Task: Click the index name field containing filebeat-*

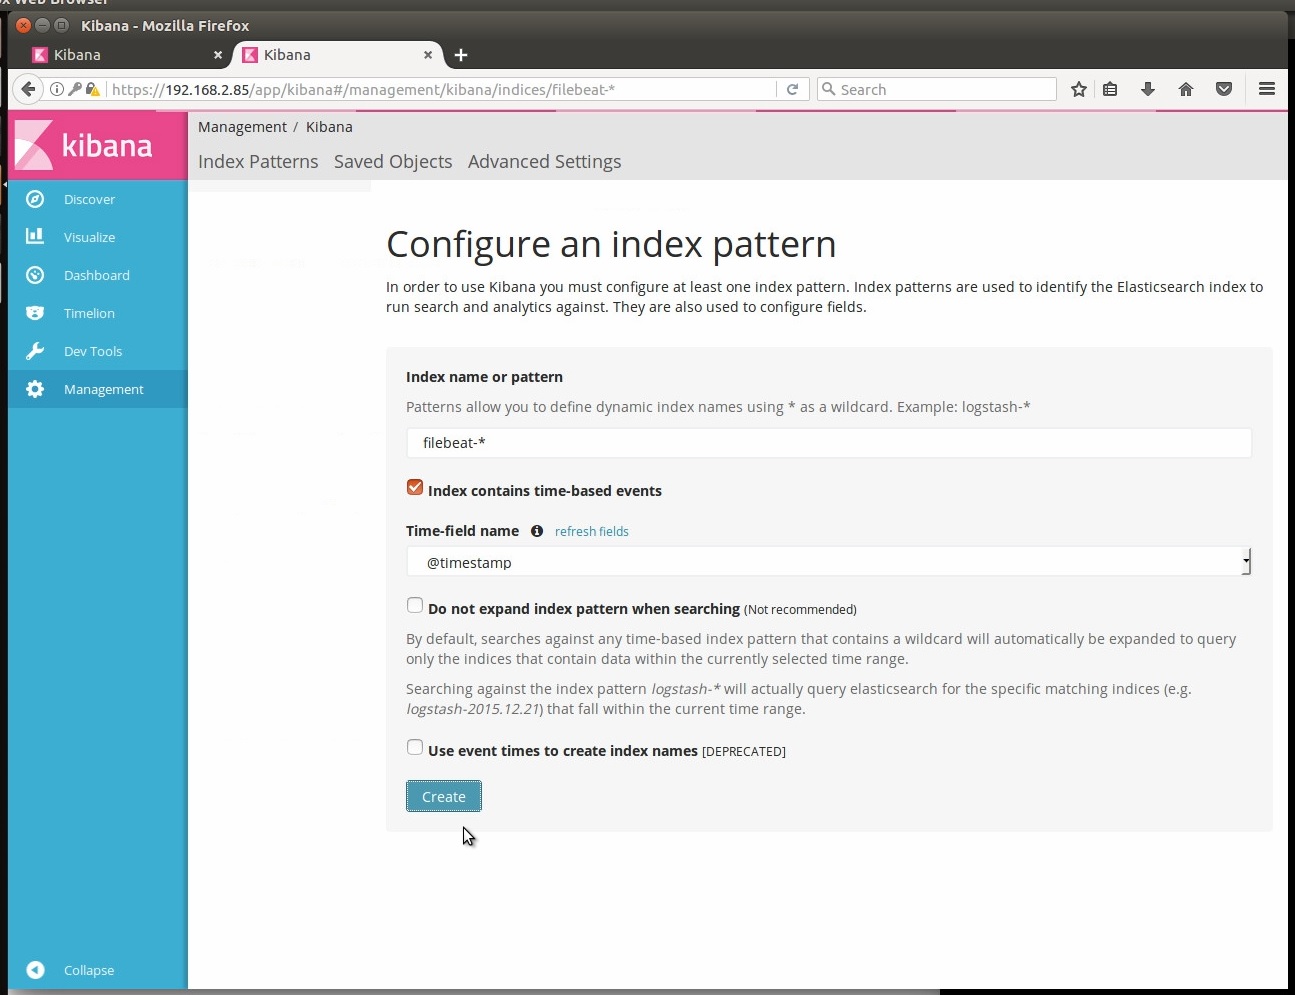Action: (x=829, y=443)
